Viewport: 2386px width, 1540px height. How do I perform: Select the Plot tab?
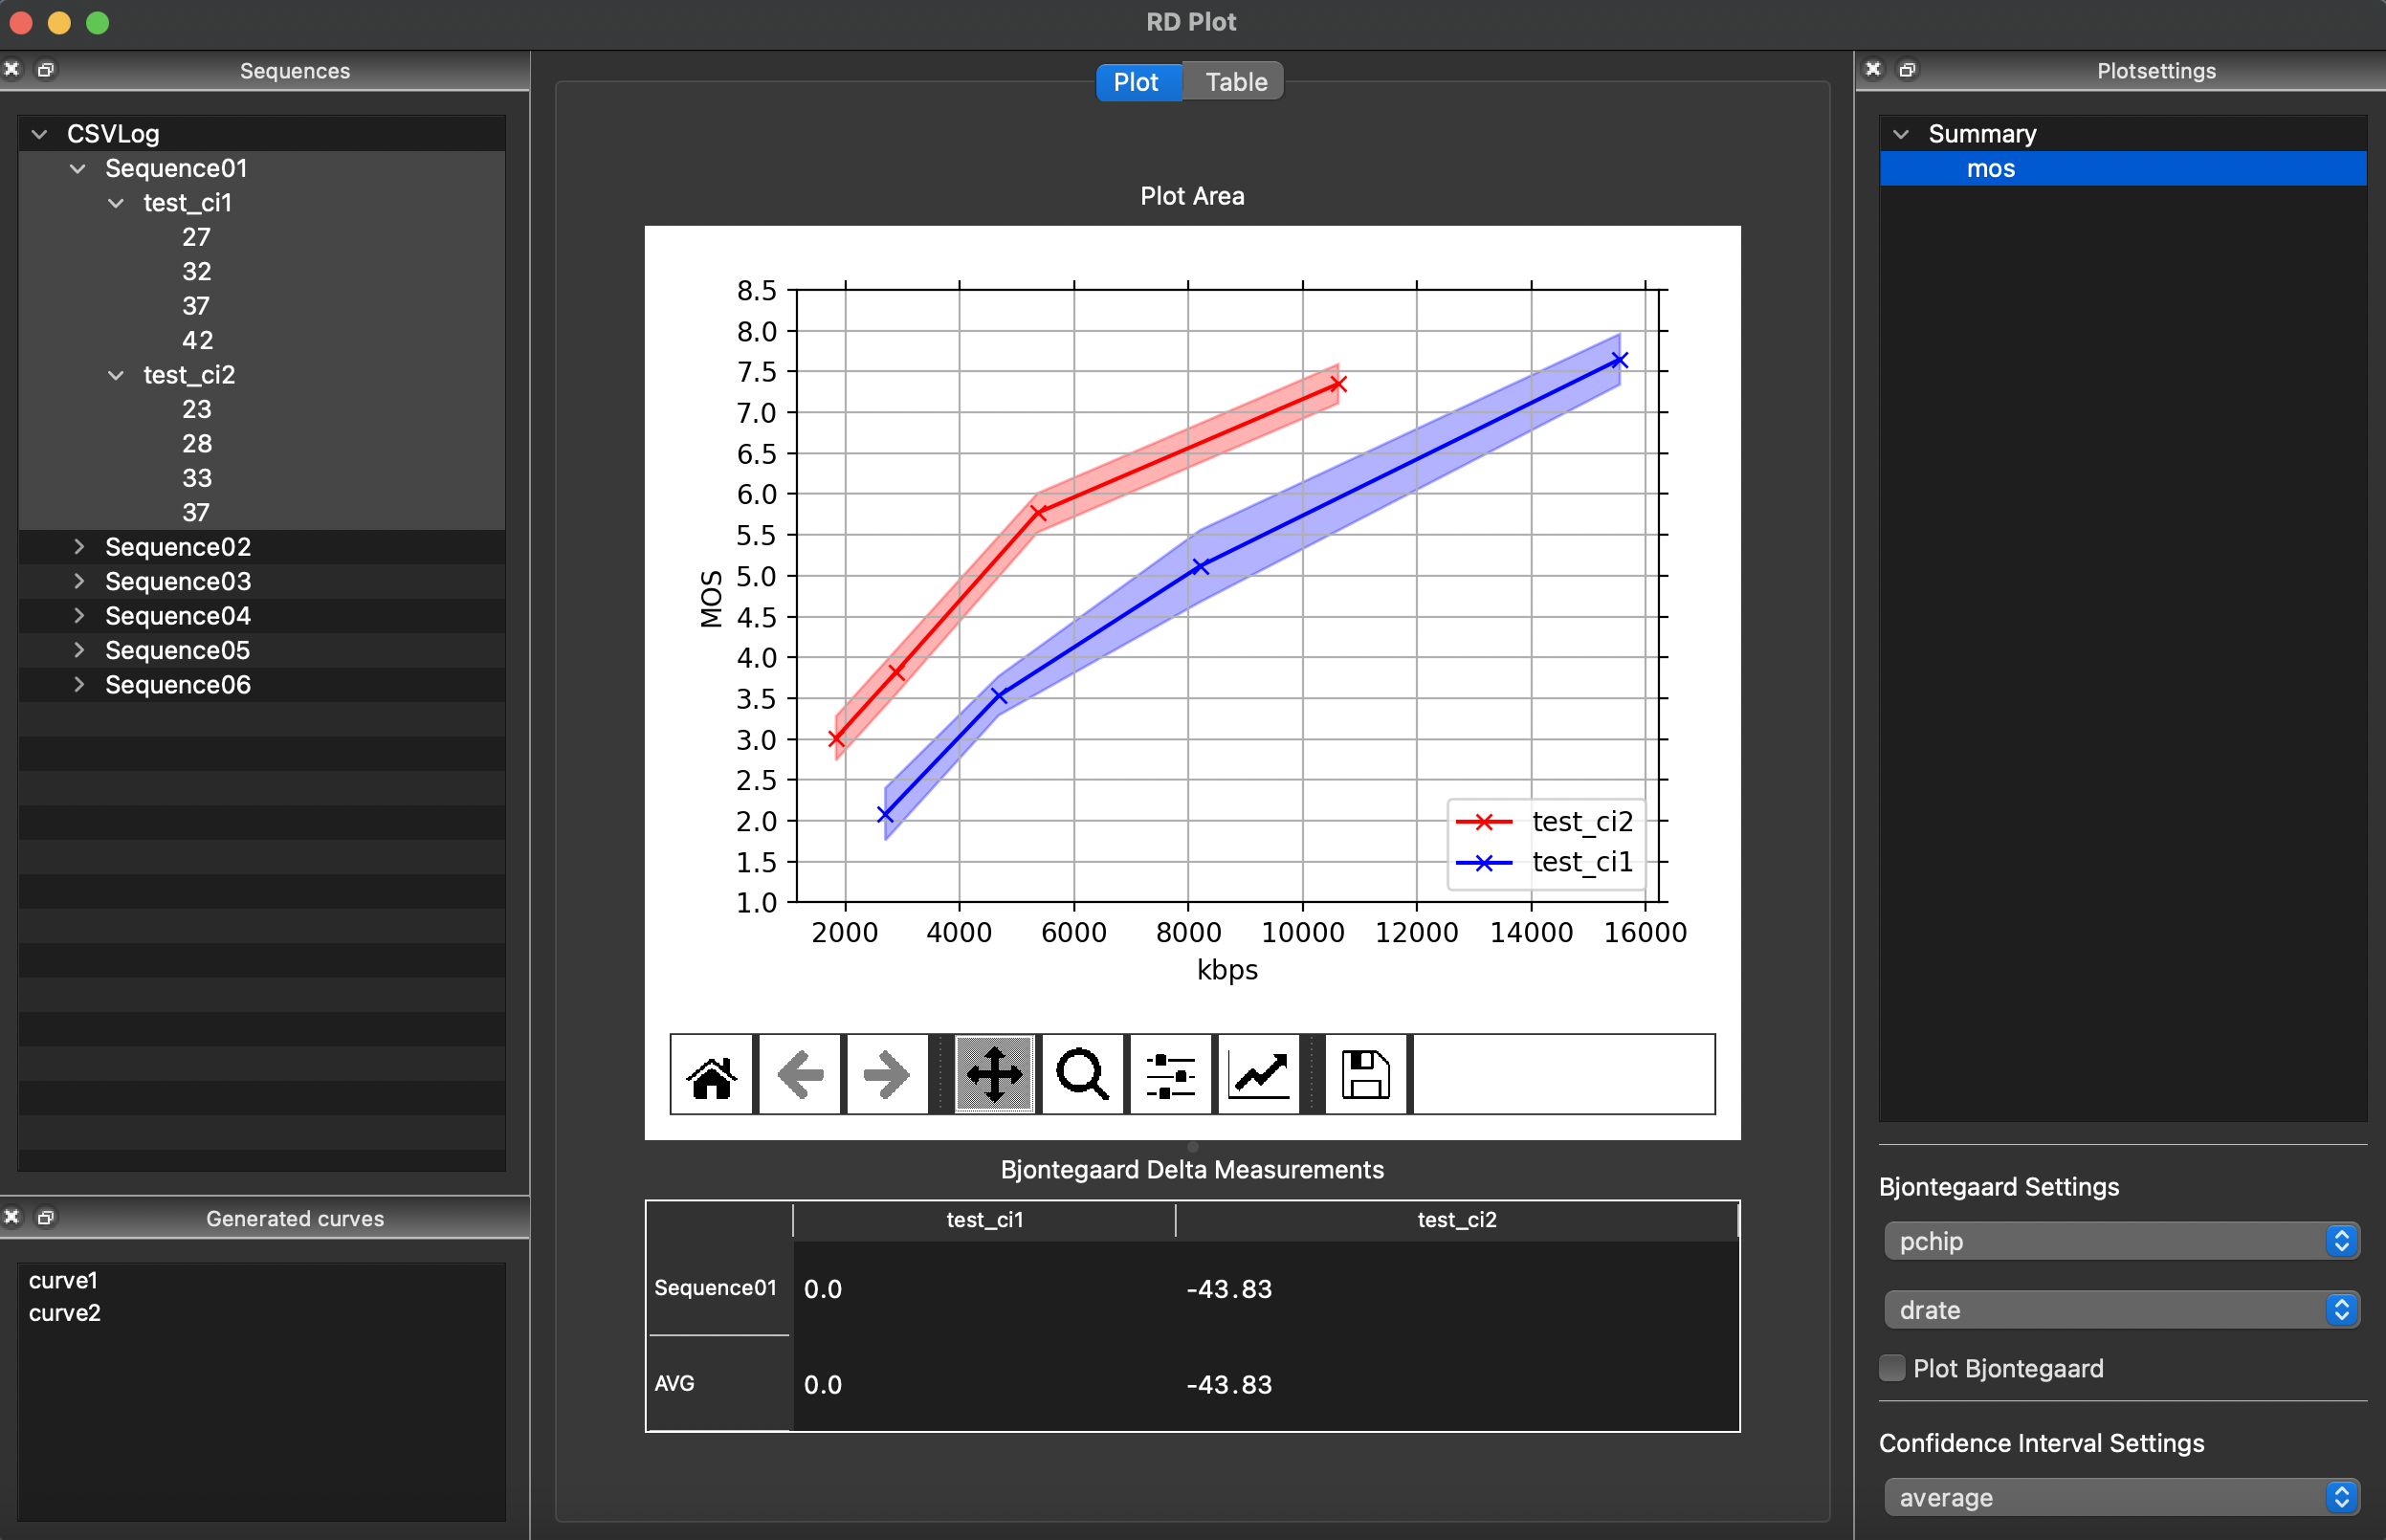tap(1136, 82)
